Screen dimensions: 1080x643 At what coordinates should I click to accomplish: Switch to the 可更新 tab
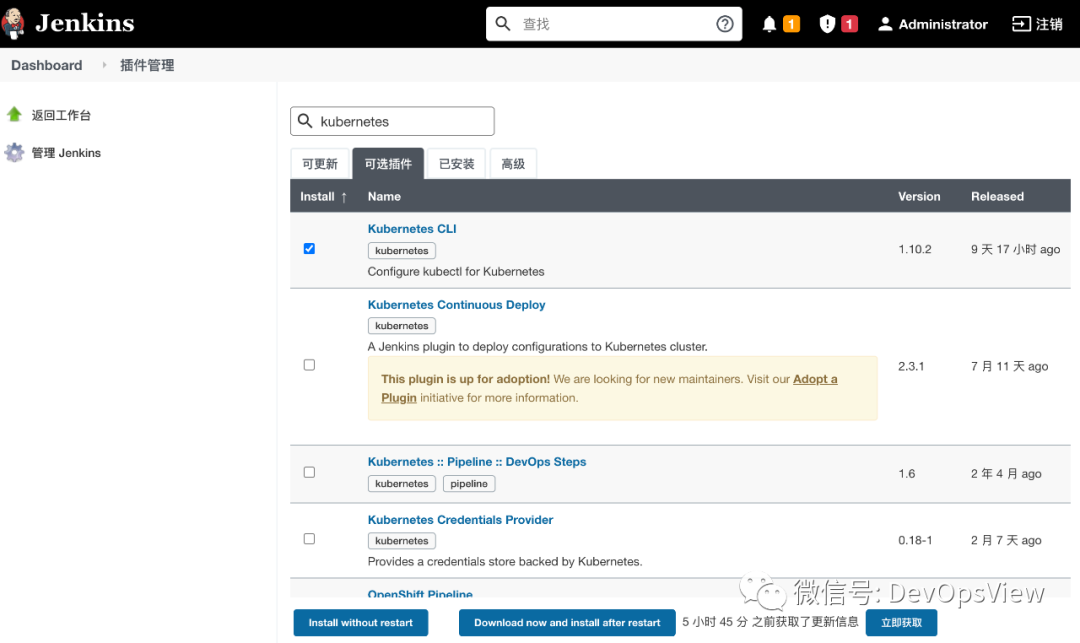click(320, 164)
